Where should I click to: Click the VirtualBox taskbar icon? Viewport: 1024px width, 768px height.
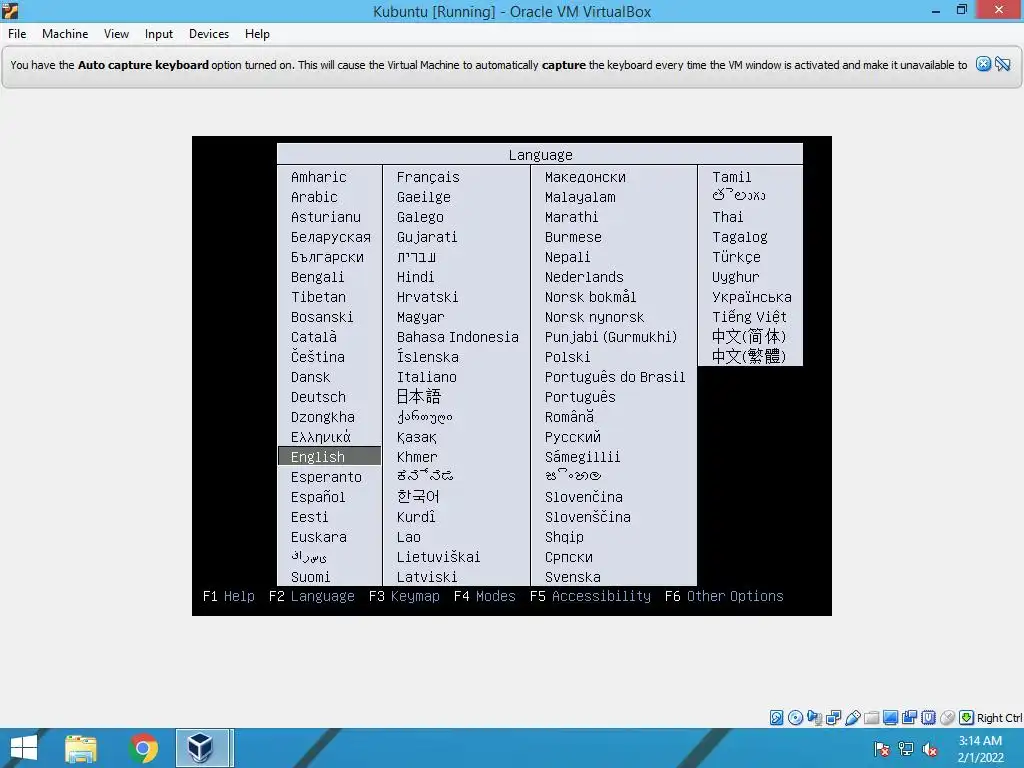point(202,748)
